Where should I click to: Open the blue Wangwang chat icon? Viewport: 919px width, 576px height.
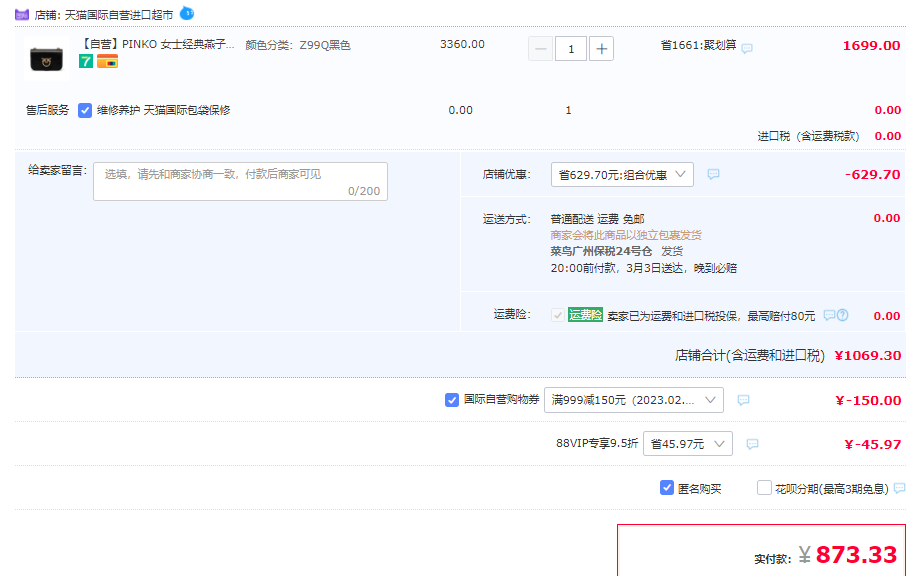coord(187,13)
